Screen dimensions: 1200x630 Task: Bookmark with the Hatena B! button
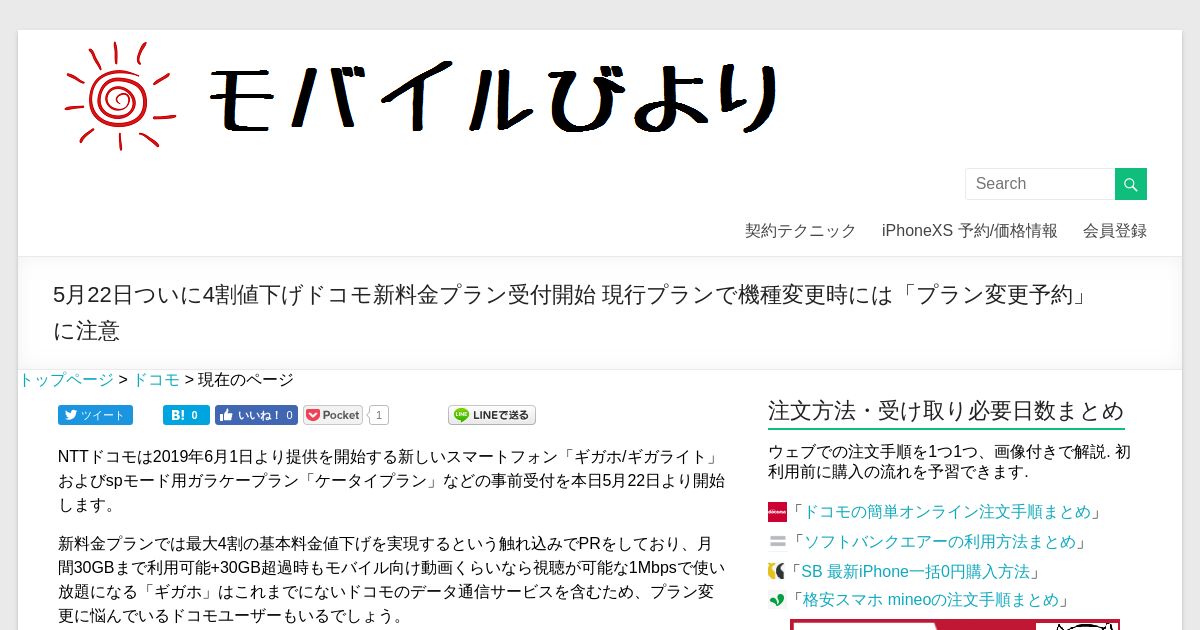(186, 415)
